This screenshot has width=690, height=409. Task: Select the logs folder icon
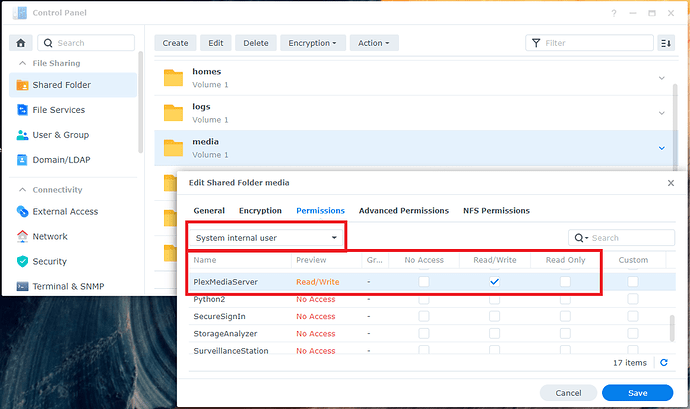(x=173, y=113)
